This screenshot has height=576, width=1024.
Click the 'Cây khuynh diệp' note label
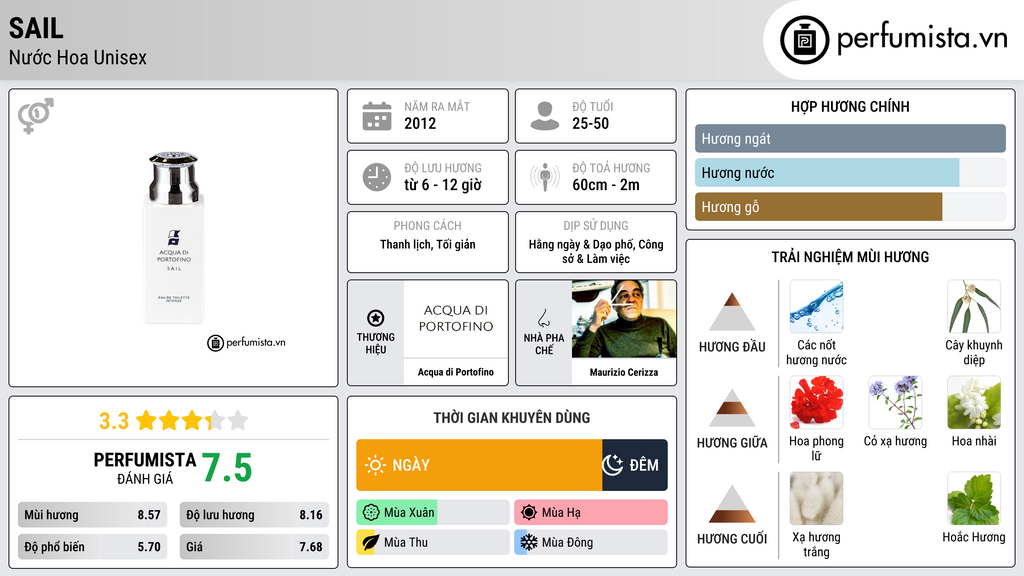(x=974, y=352)
